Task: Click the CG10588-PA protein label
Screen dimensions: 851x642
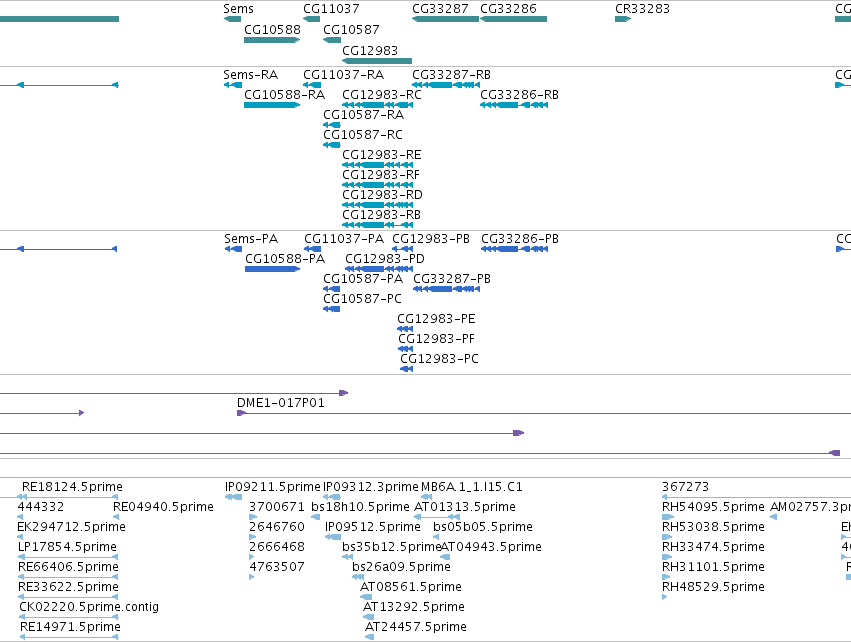Action: [x=285, y=259]
